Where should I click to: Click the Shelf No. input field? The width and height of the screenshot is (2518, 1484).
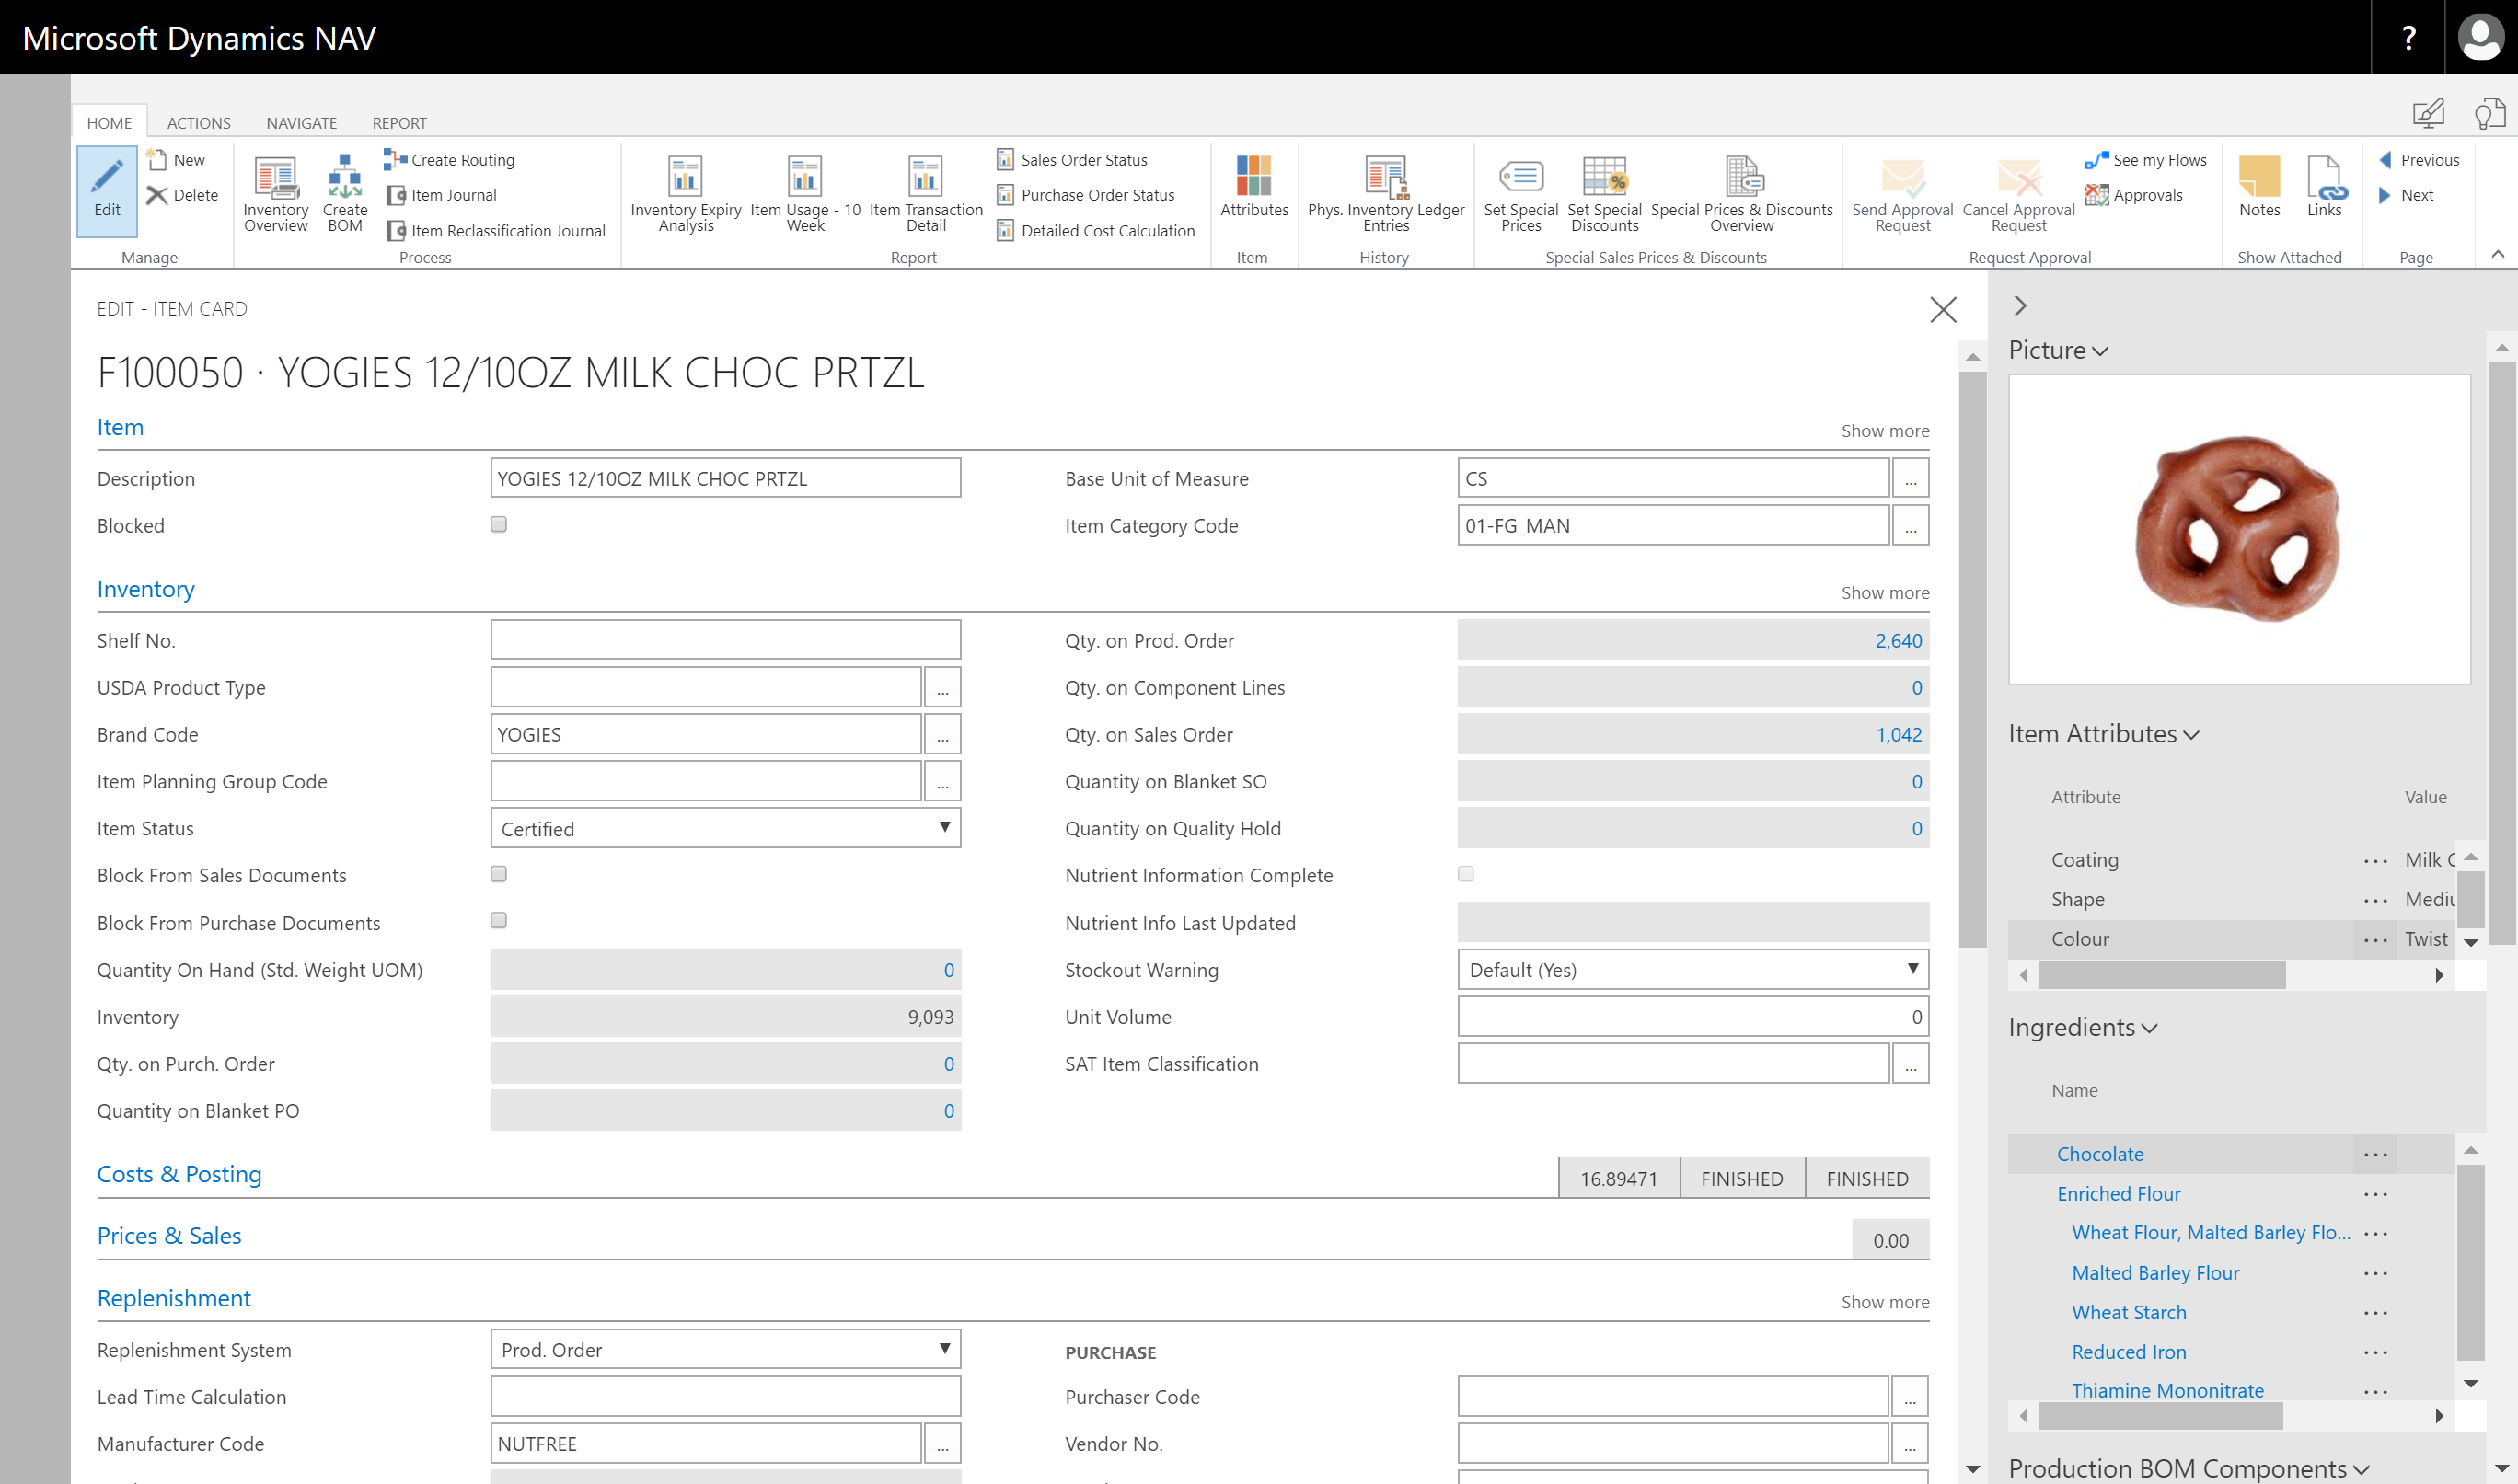(725, 640)
